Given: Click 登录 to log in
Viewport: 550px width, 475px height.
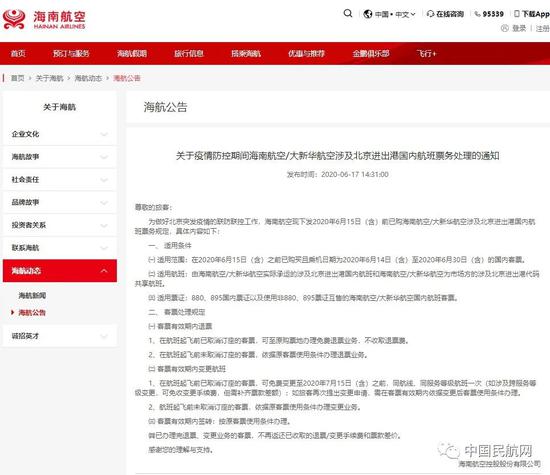Looking at the screenshot, I should tap(519, 28).
